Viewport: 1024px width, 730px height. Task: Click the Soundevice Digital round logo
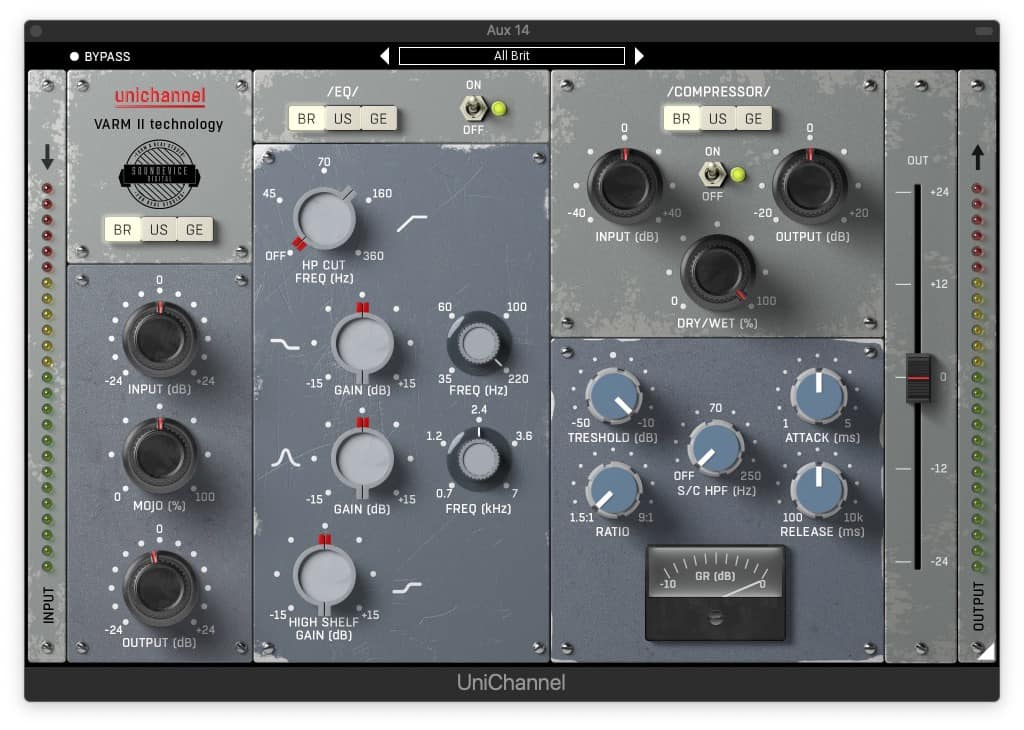[x=159, y=174]
